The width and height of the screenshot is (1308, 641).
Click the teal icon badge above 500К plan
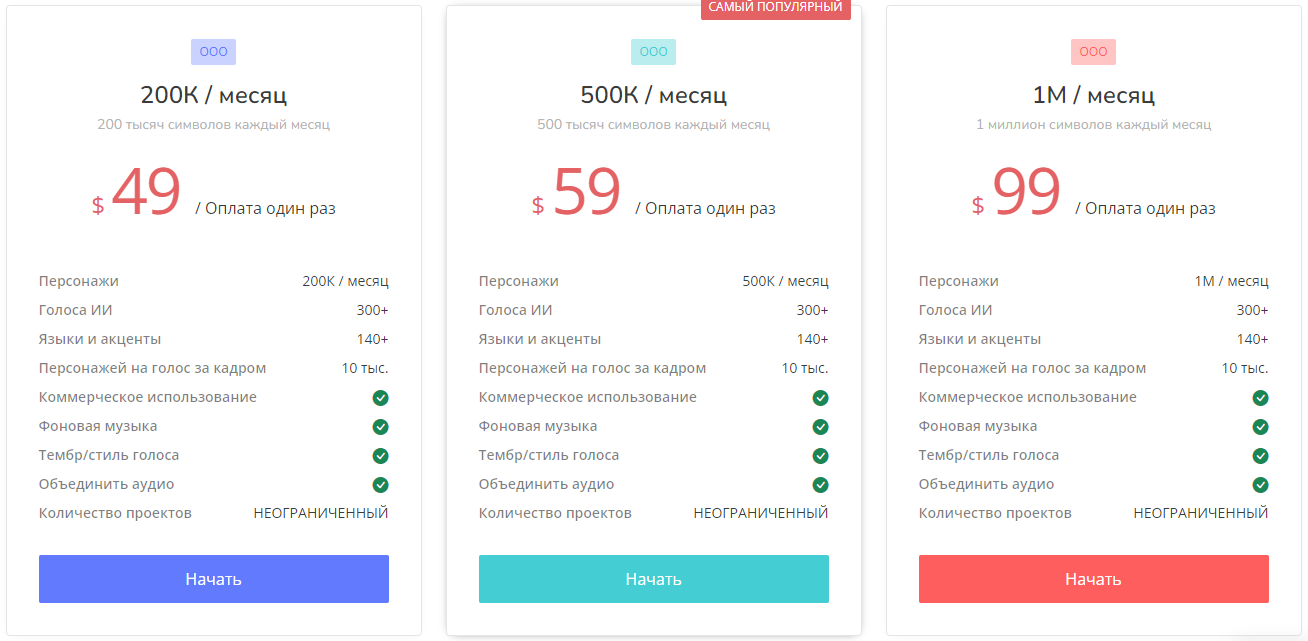click(653, 52)
